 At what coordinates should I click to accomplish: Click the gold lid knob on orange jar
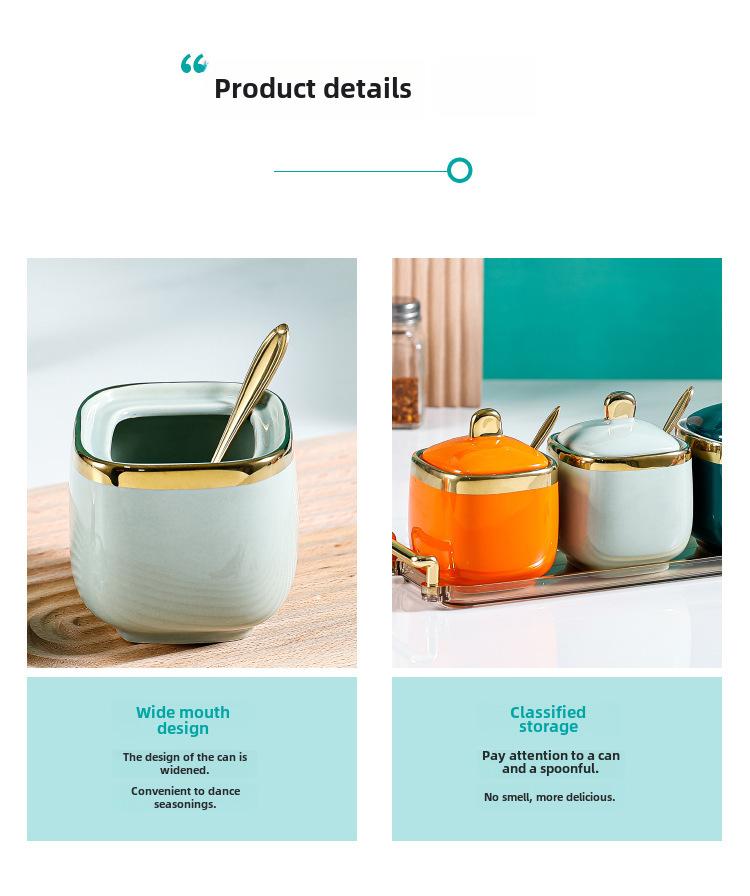tap(485, 423)
